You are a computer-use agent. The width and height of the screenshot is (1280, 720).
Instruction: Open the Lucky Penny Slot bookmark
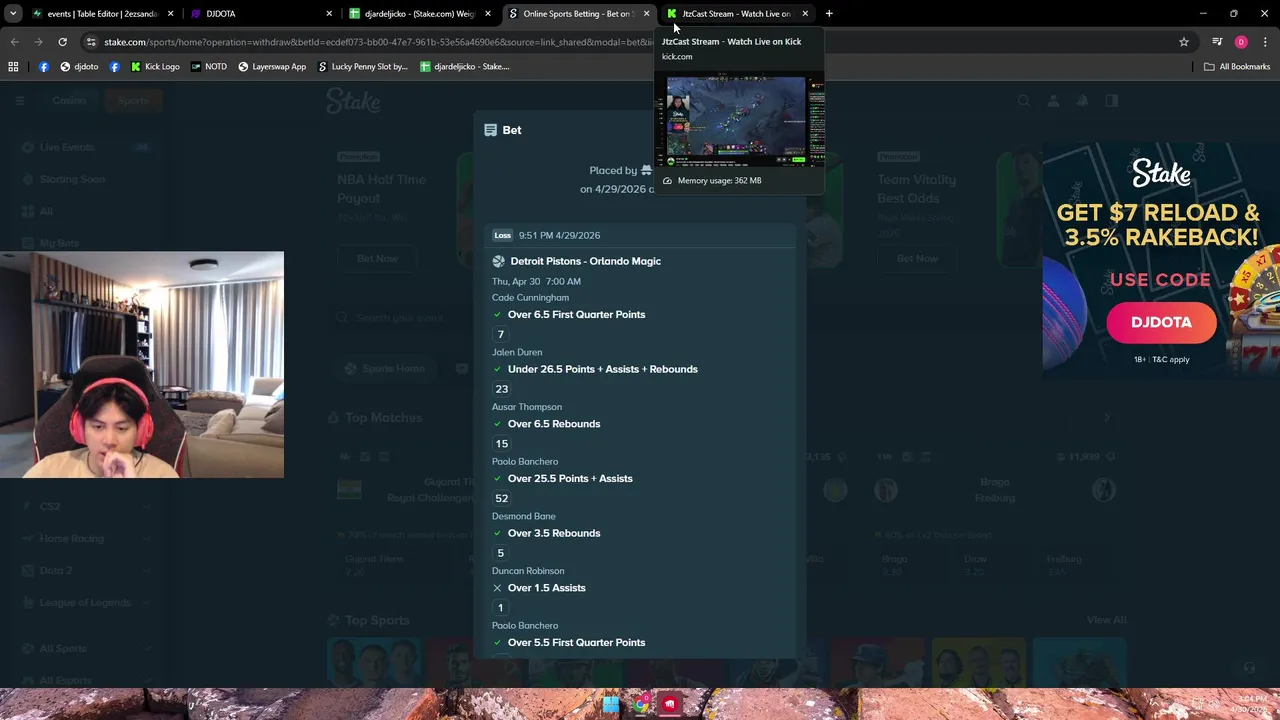pyautogui.click(x=362, y=67)
